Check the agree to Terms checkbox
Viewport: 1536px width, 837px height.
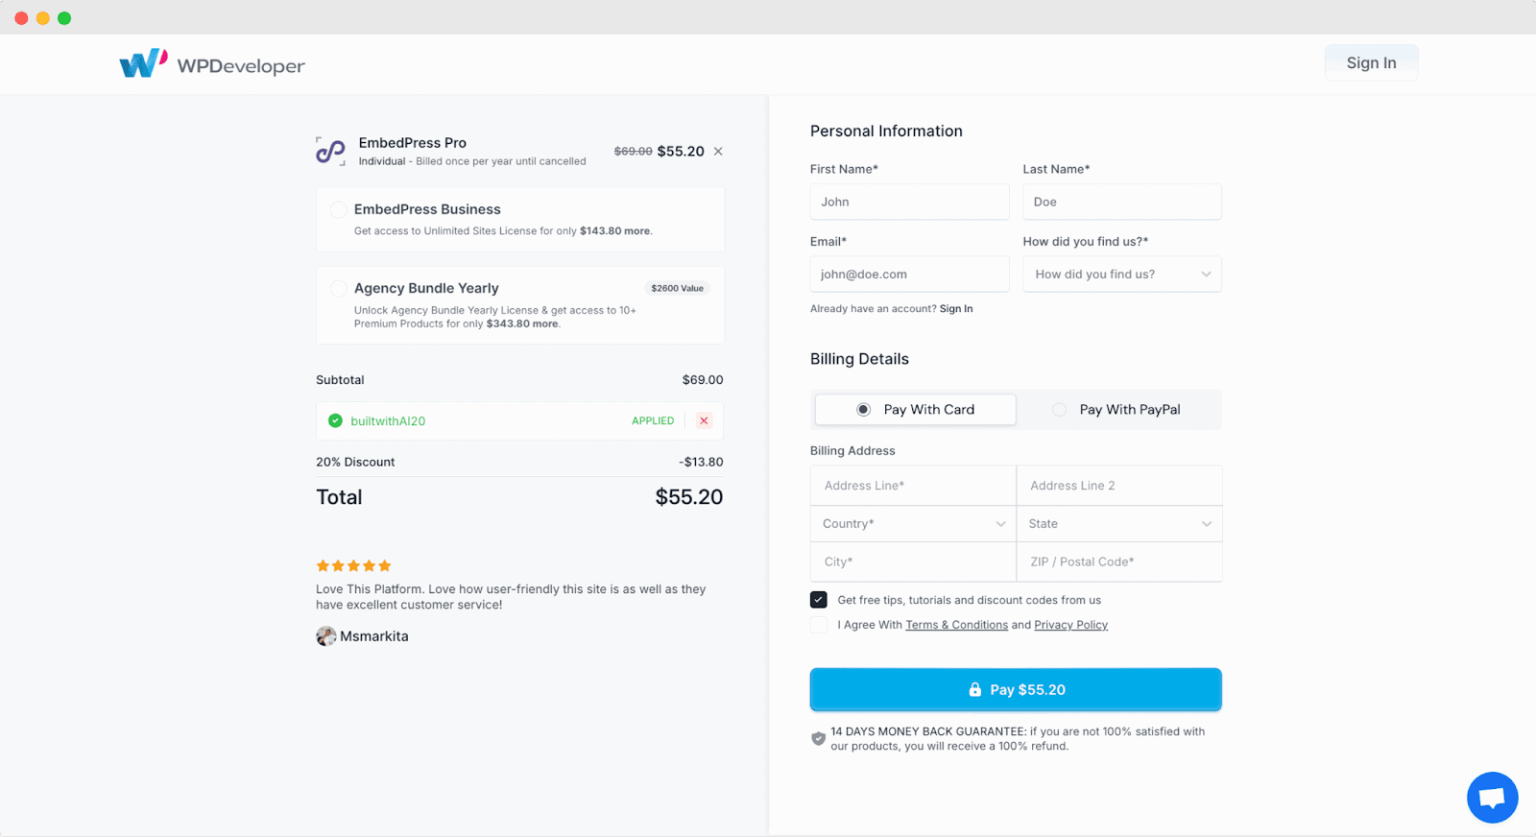(819, 625)
